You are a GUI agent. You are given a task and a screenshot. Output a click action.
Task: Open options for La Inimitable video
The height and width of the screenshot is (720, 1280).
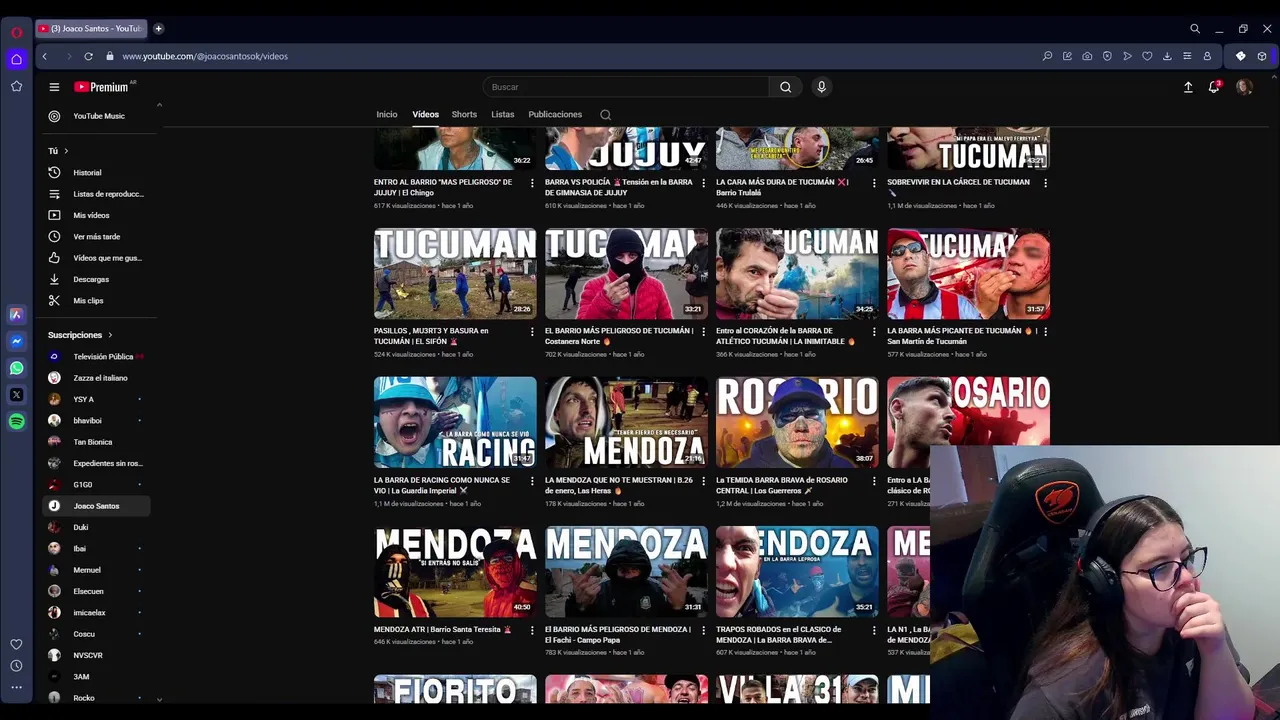874,331
